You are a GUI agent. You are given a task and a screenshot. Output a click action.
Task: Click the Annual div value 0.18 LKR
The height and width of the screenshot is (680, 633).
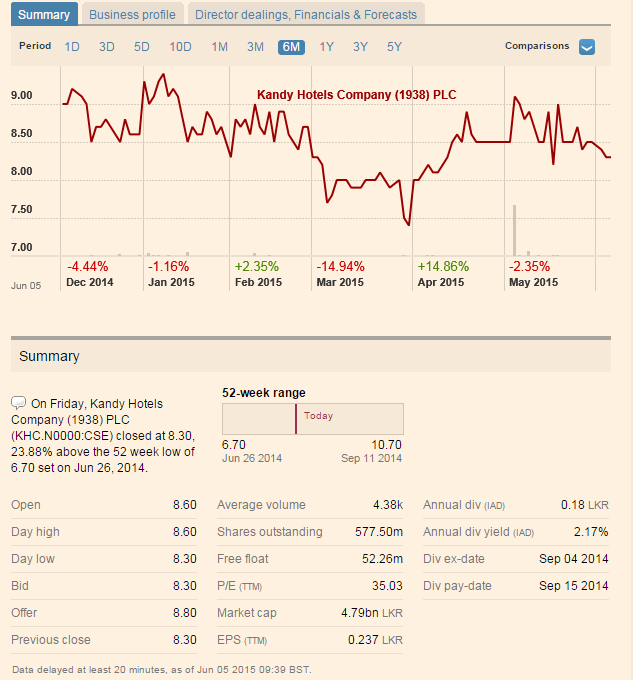point(585,505)
